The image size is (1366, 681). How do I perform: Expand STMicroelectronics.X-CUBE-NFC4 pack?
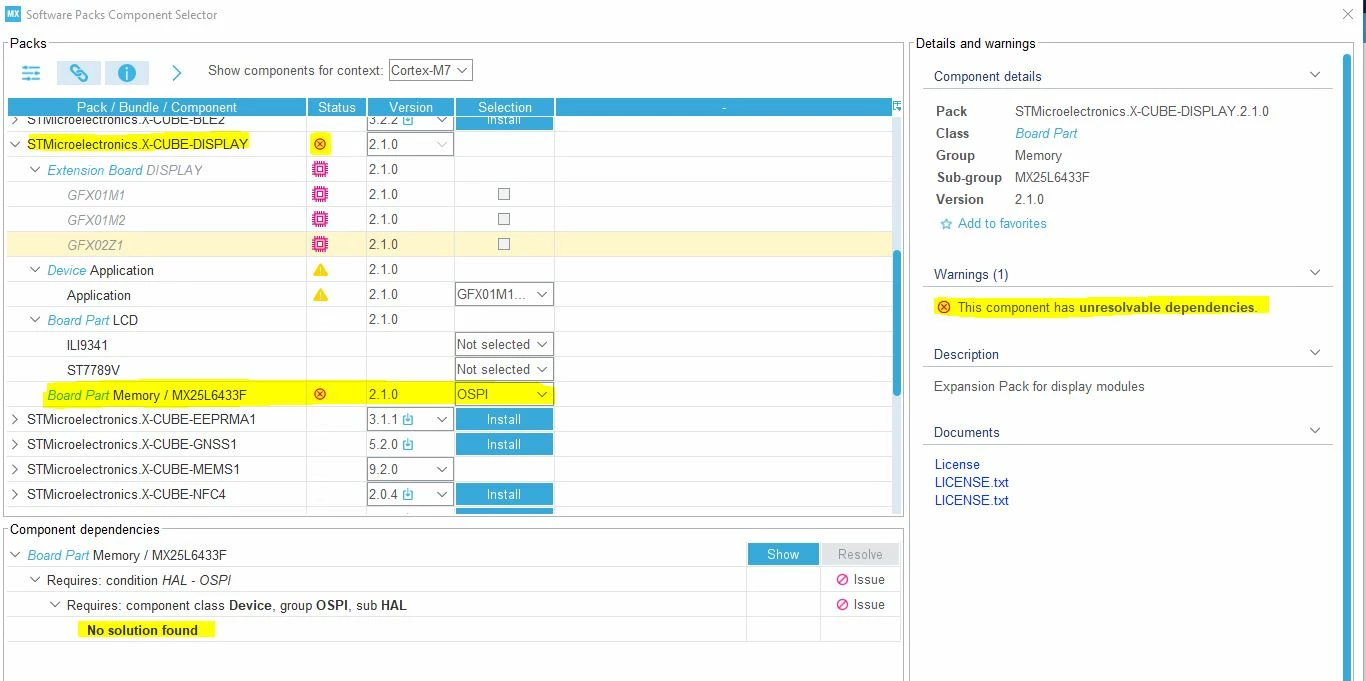pyautogui.click(x=15, y=494)
